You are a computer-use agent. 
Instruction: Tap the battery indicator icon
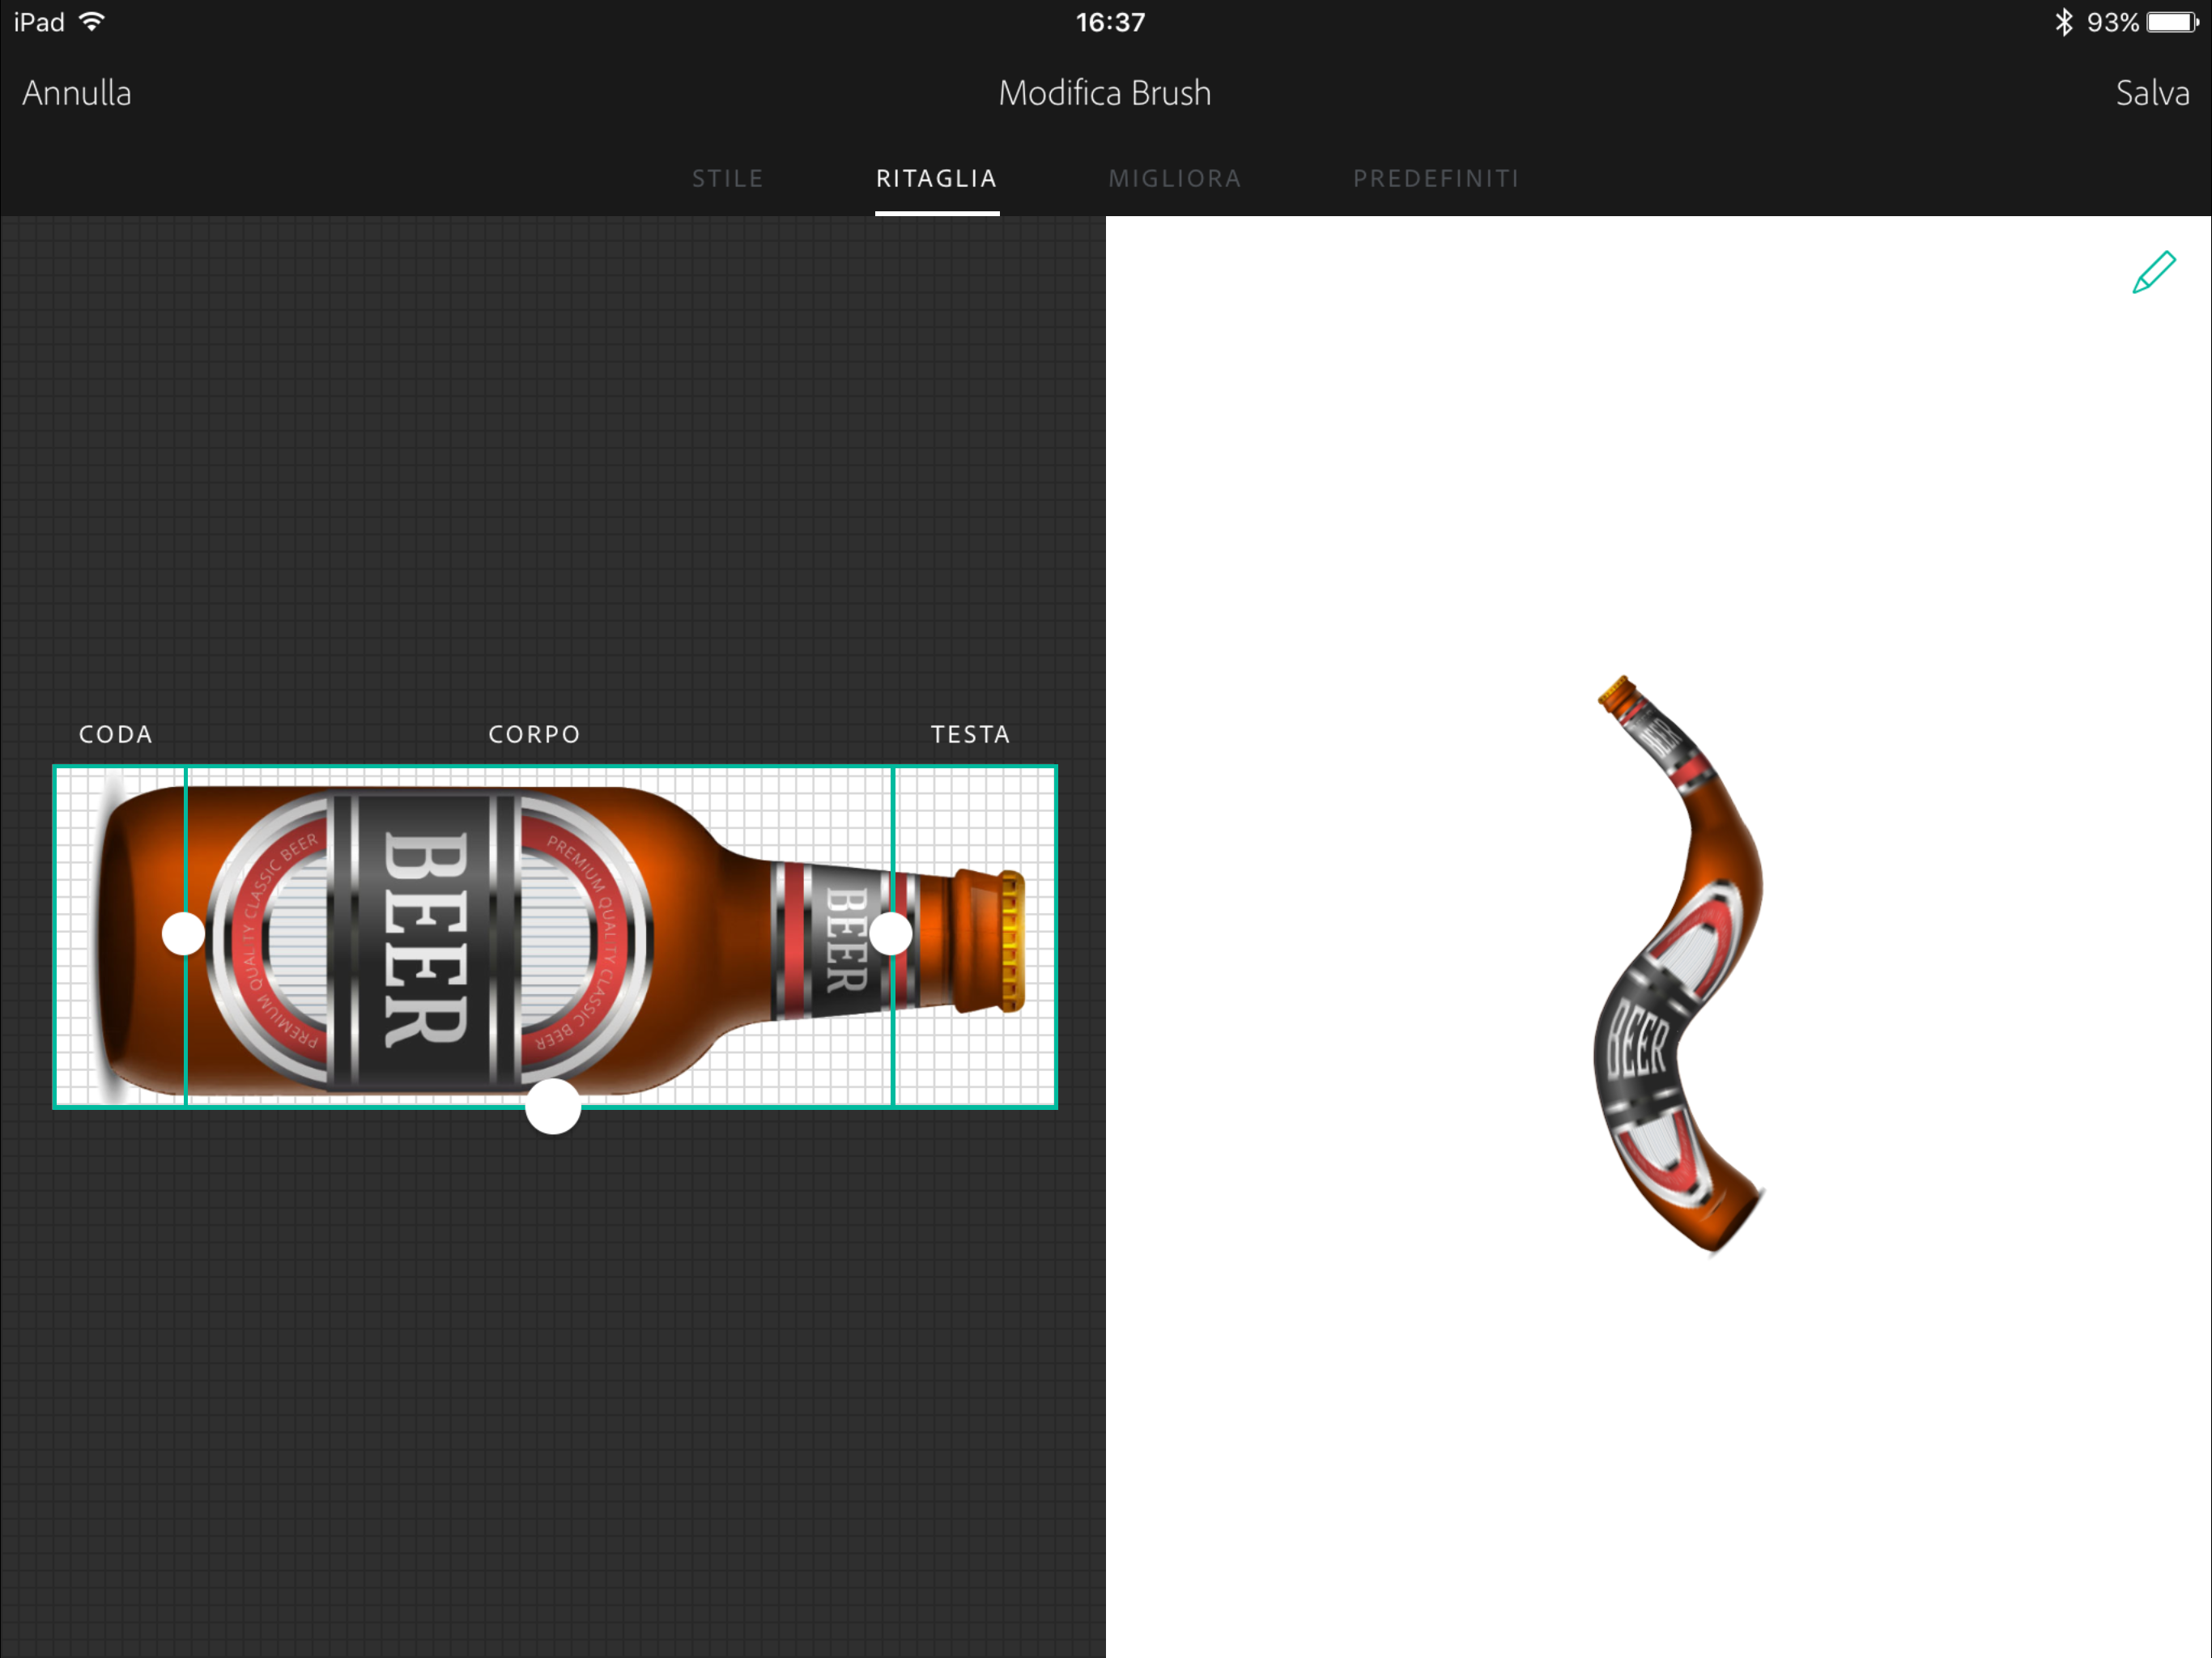[2172, 22]
